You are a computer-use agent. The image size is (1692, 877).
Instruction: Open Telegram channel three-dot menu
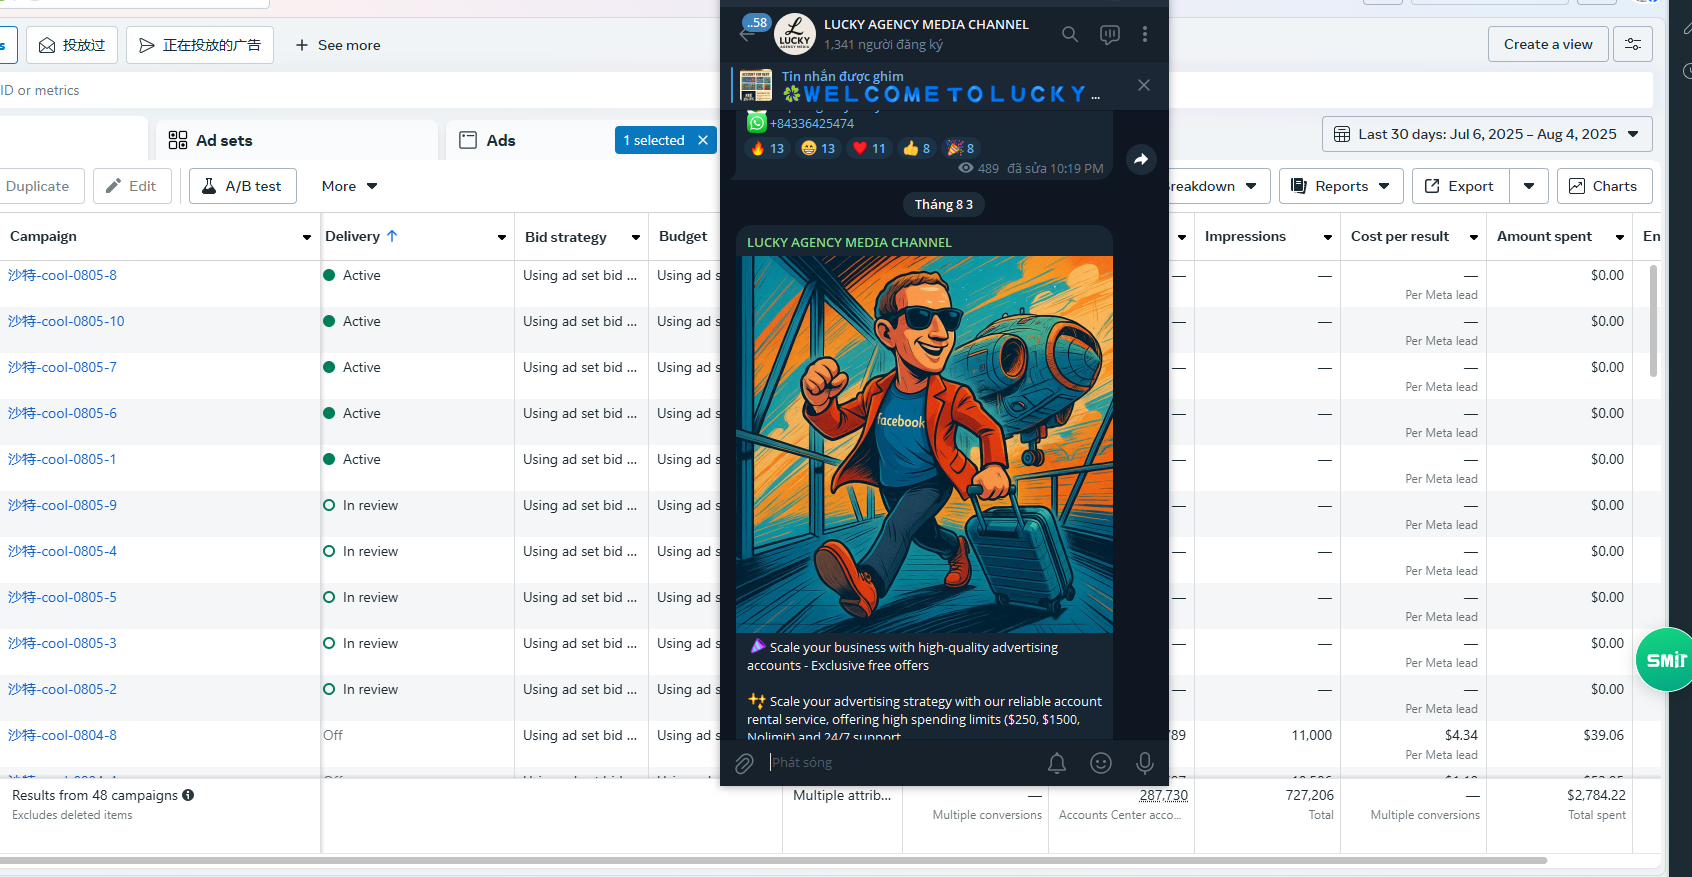[x=1145, y=34]
